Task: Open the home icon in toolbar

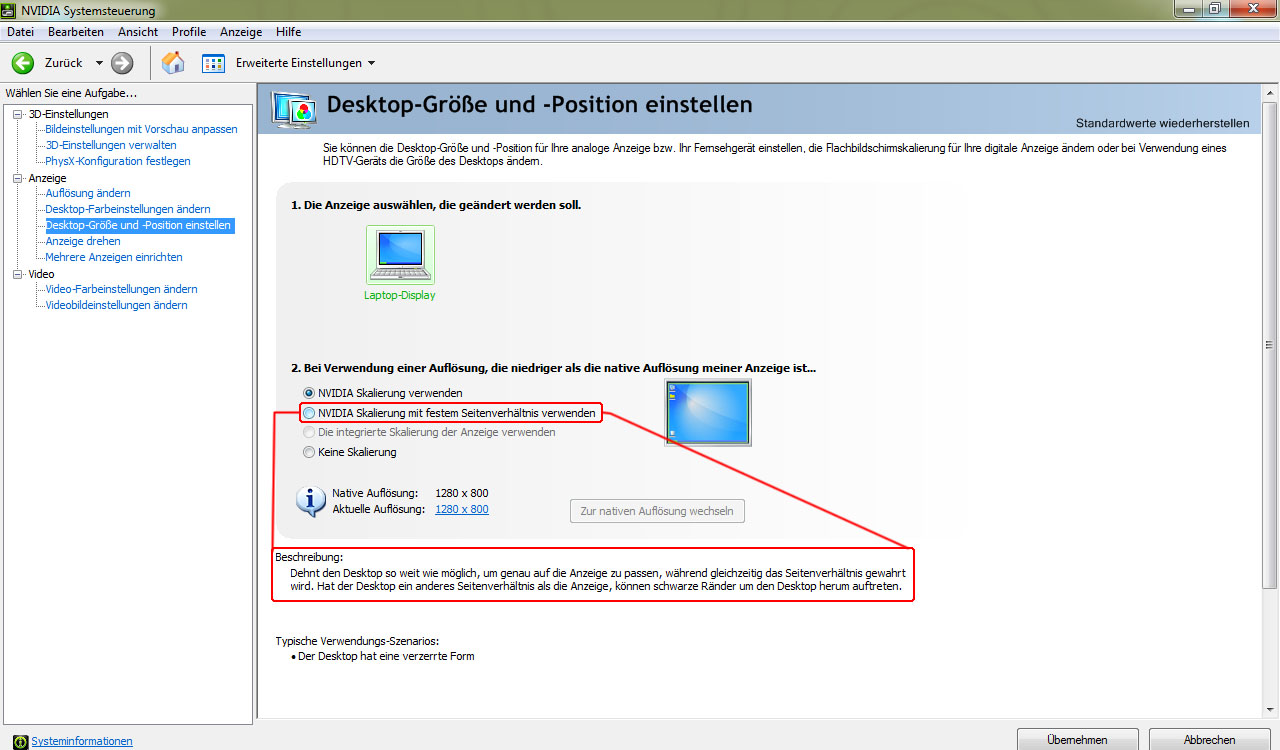Action: pyautogui.click(x=173, y=63)
